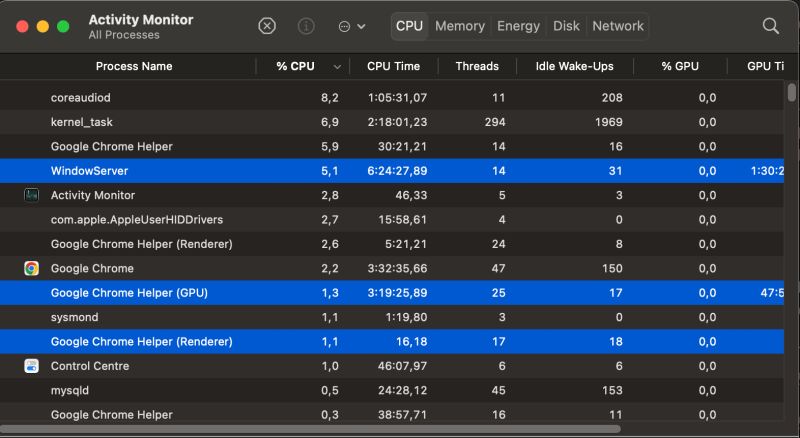This screenshot has width=800, height=438.
Task: Select the sysmond process row
Action: coord(392,317)
